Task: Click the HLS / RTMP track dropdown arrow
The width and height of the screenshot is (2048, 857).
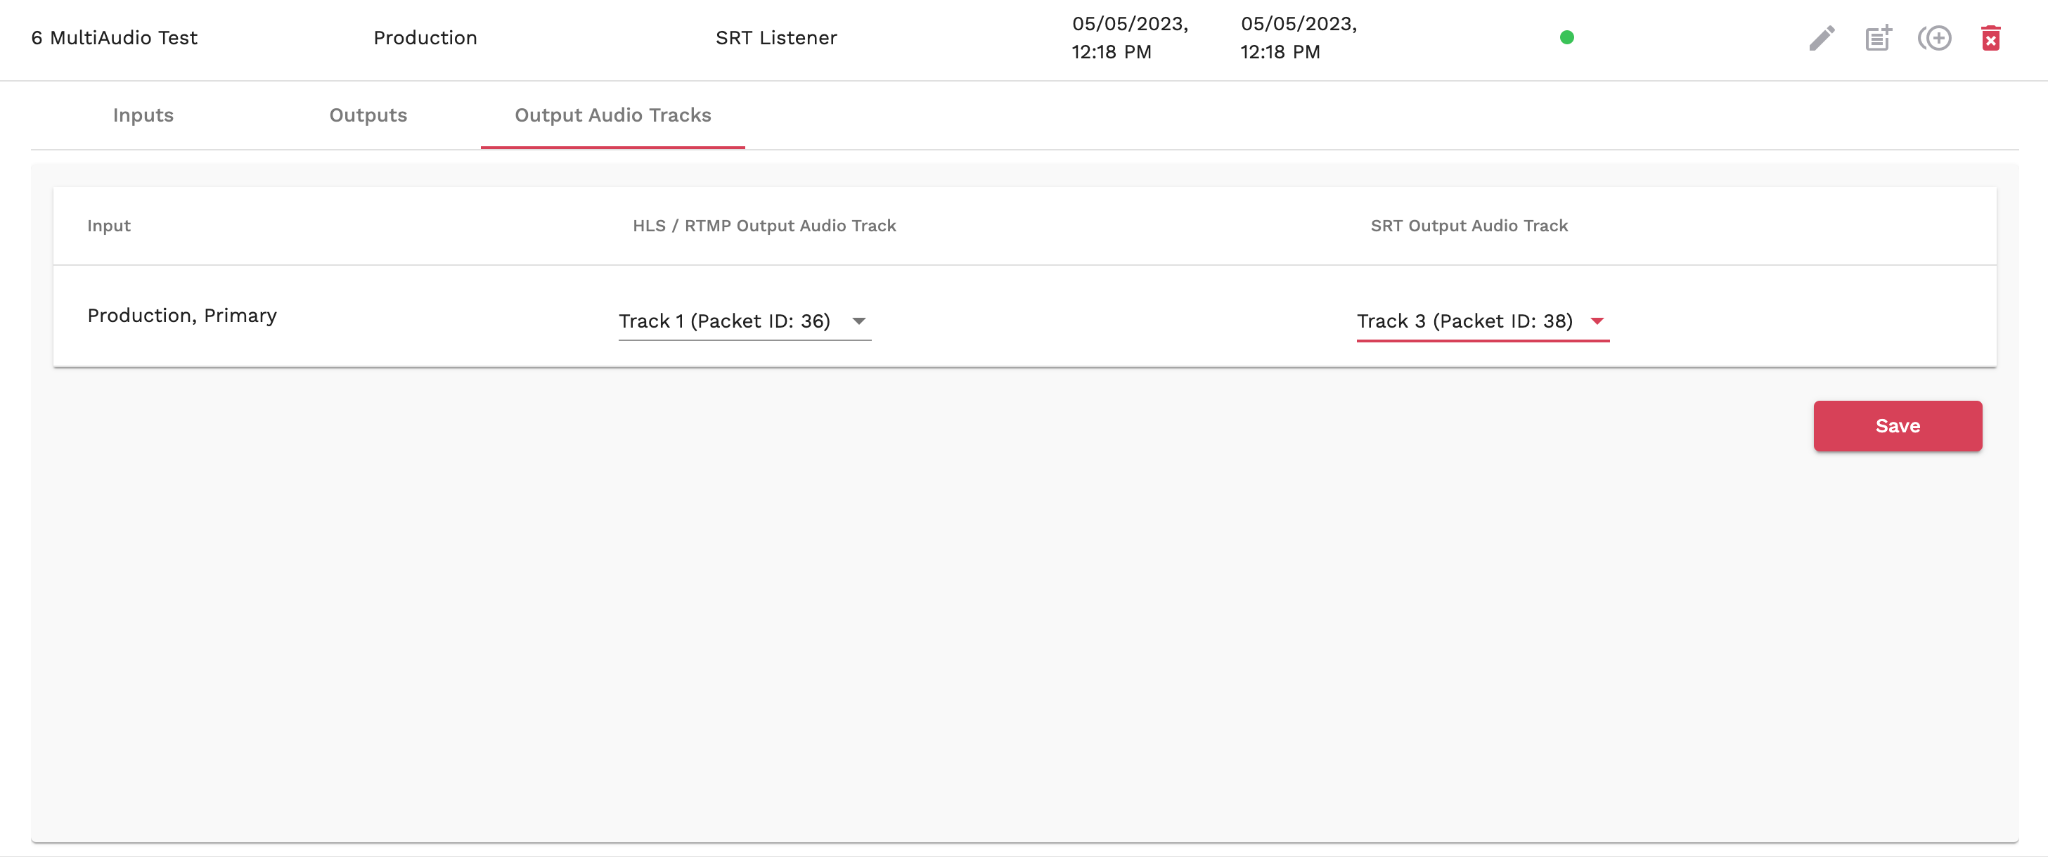Action: click(859, 321)
